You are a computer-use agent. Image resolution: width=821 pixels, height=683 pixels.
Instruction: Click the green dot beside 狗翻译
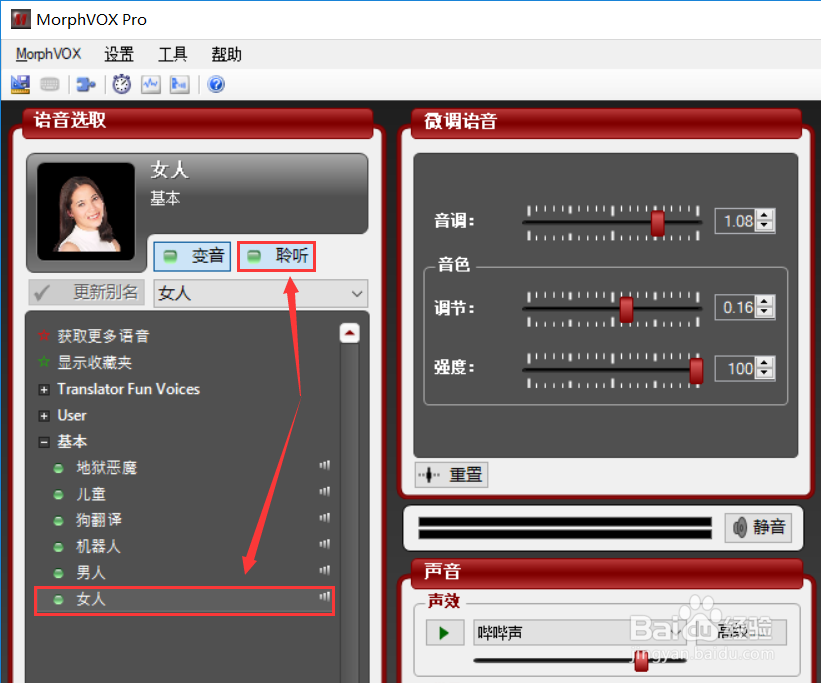point(59,521)
